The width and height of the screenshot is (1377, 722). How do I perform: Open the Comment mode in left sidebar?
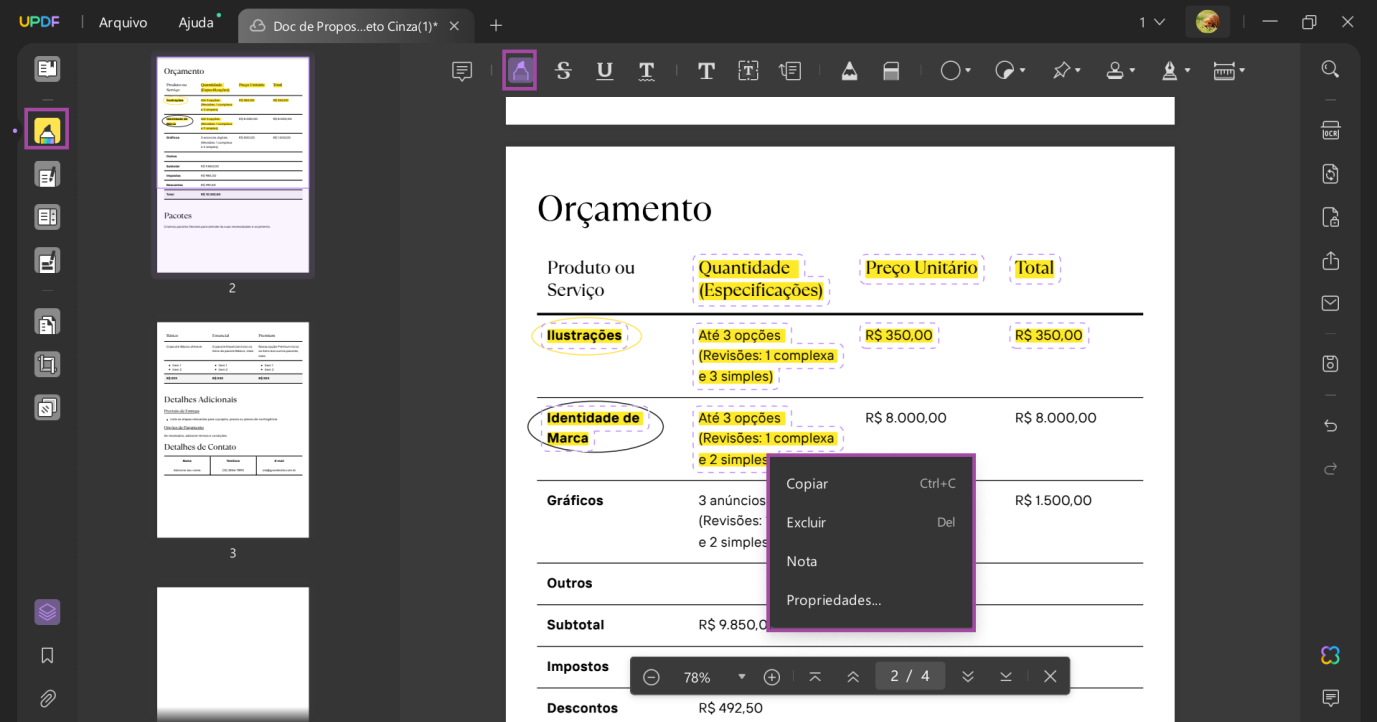tap(47, 130)
